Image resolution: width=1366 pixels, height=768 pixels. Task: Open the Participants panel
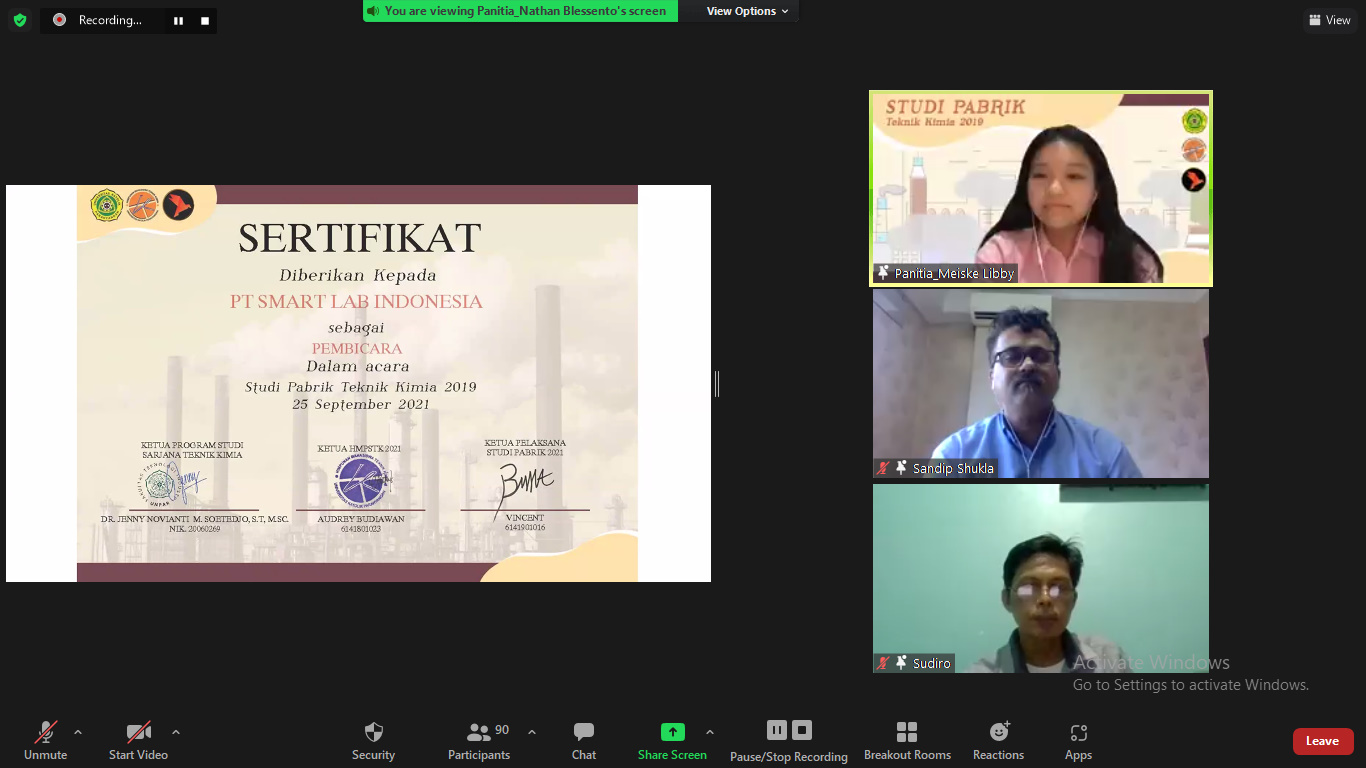coord(479,740)
